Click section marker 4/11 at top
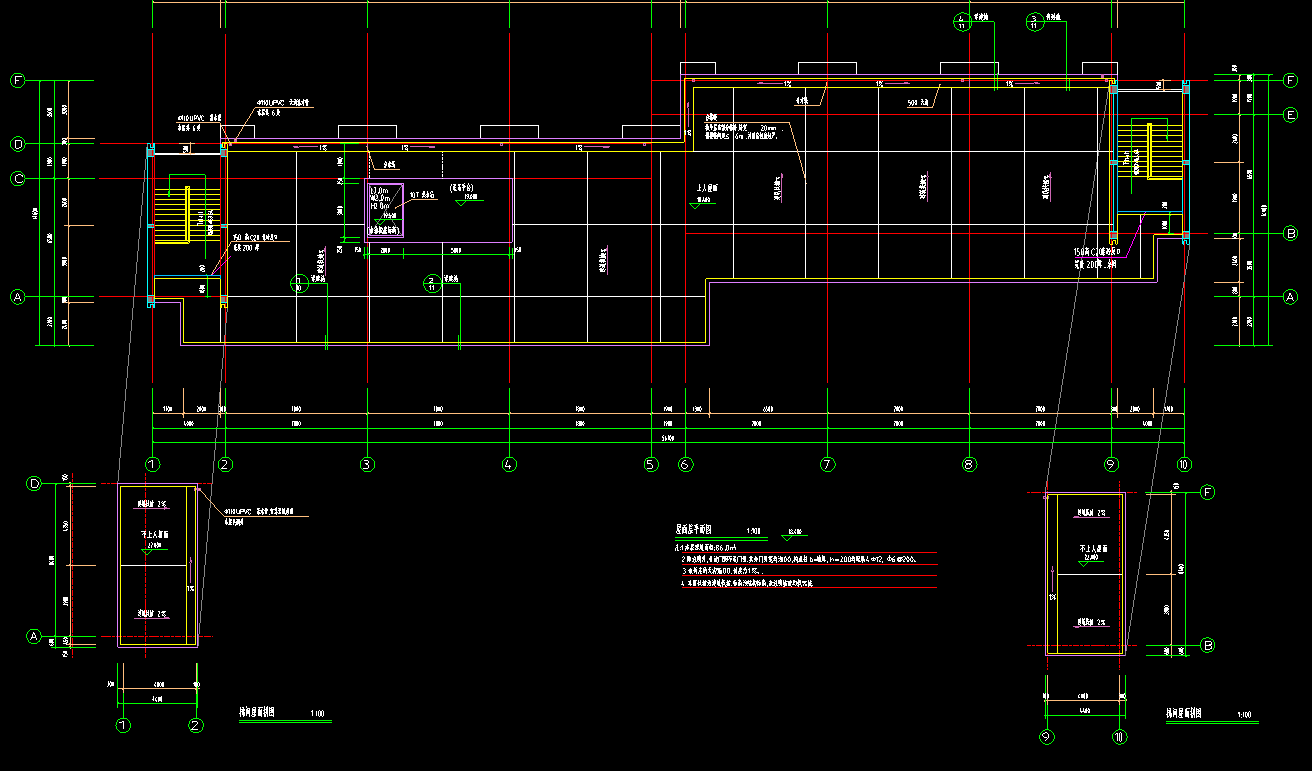 click(x=962, y=22)
